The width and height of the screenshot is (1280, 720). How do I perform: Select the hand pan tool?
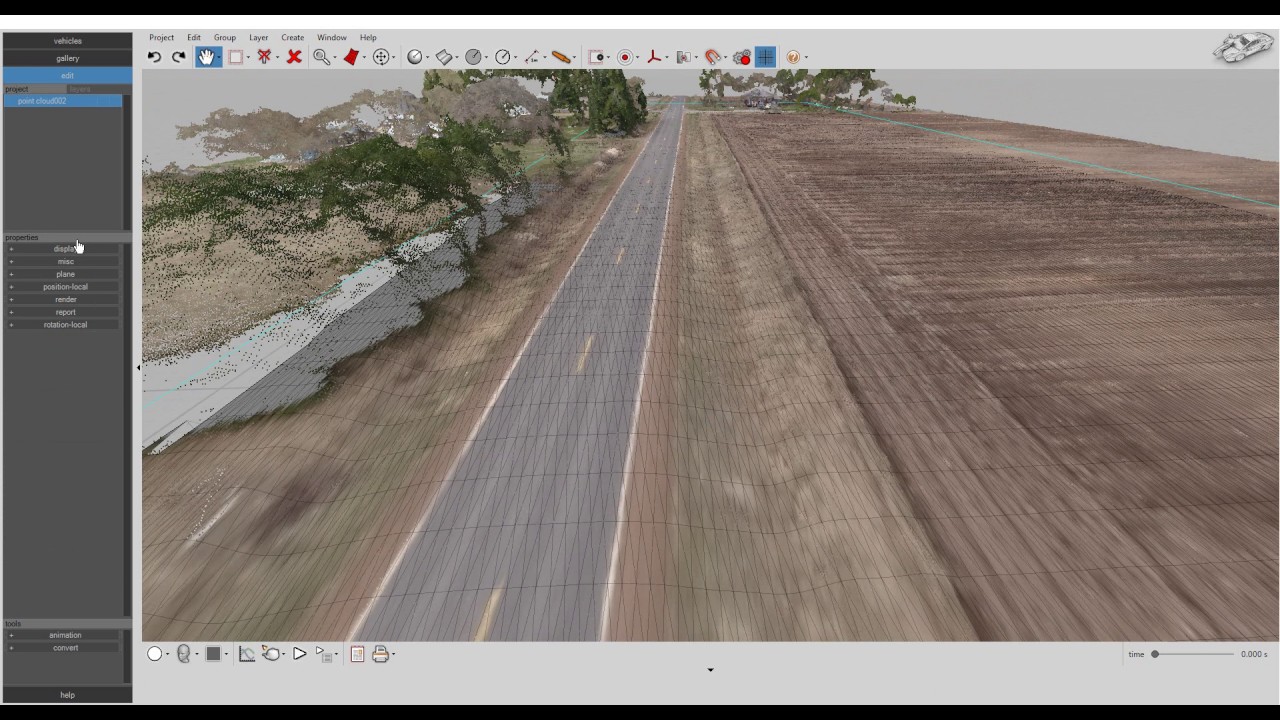tap(205, 57)
